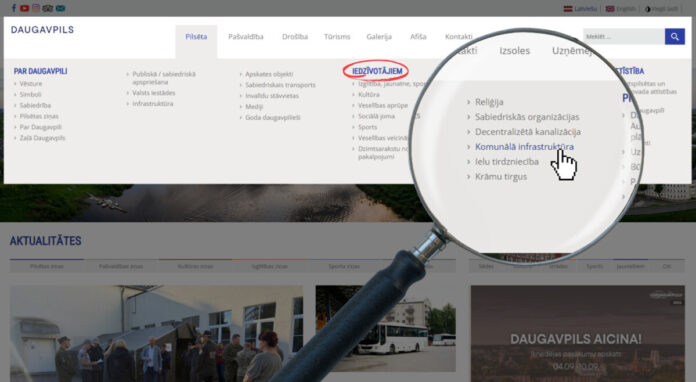
Task: Open the Kontakti menu
Action: pos(459,37)
